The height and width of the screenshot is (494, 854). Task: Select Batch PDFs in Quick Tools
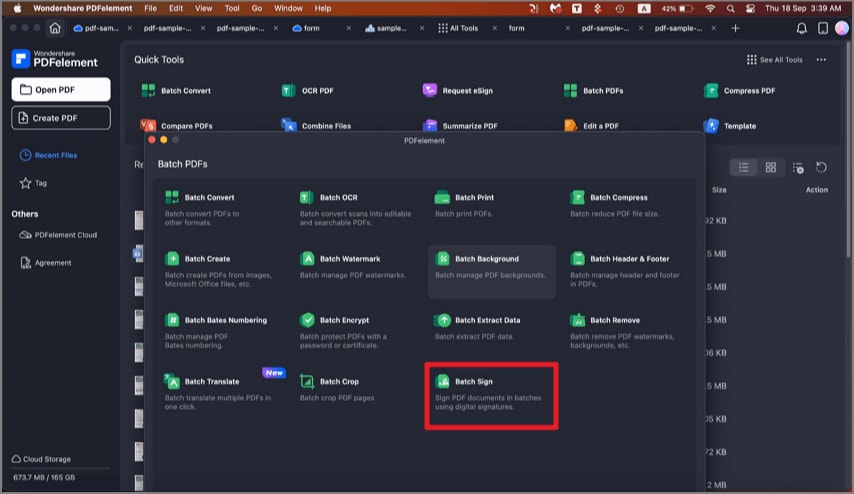(x=594, y=90)
